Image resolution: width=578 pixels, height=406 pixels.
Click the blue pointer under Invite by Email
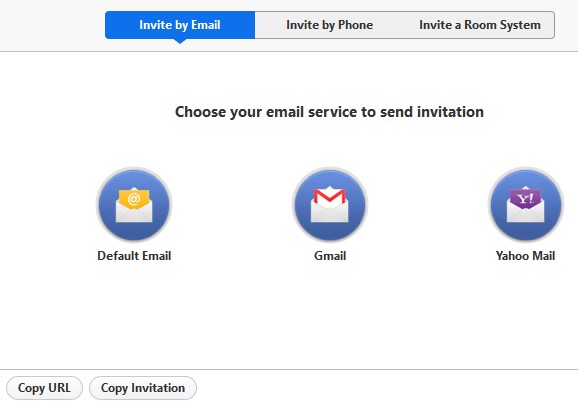(x=180, y=41)
